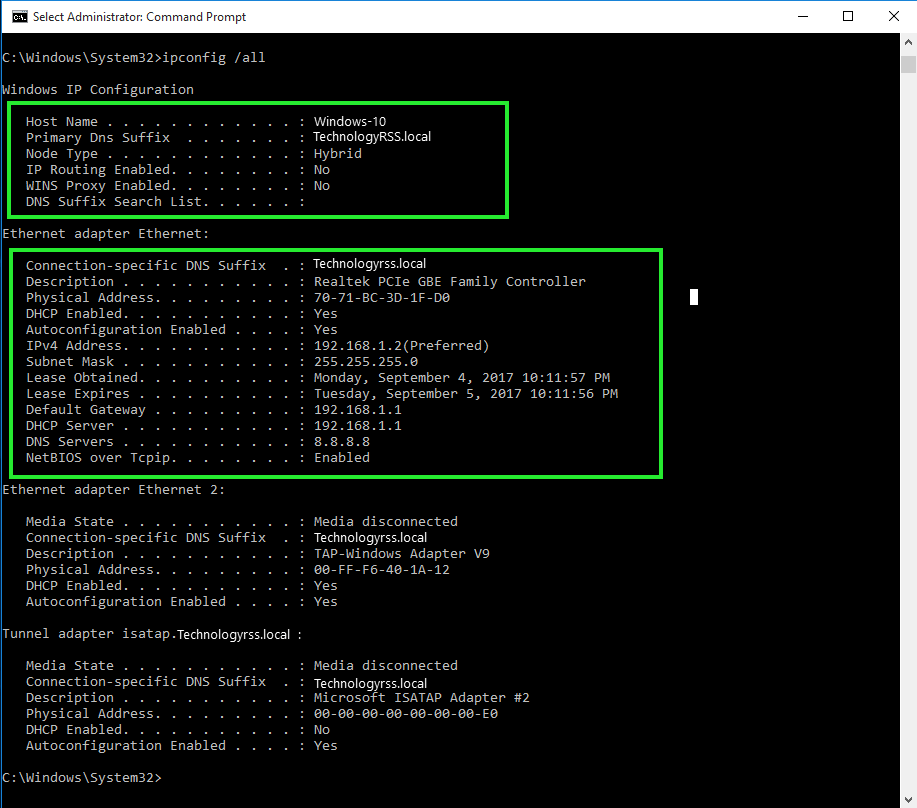The height and width of the screenshot is (808, 917).
Task: Click the Lease Expires date value
Action: [465, 394]
